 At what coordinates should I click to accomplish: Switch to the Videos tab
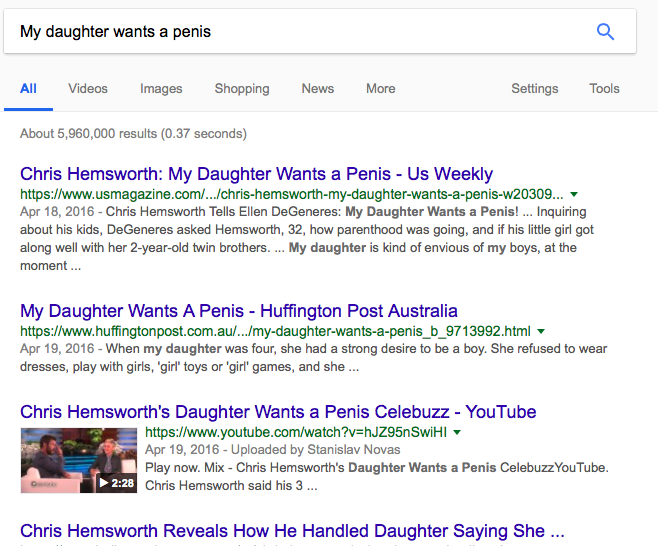pyautogui.click(x=88, y=89)
